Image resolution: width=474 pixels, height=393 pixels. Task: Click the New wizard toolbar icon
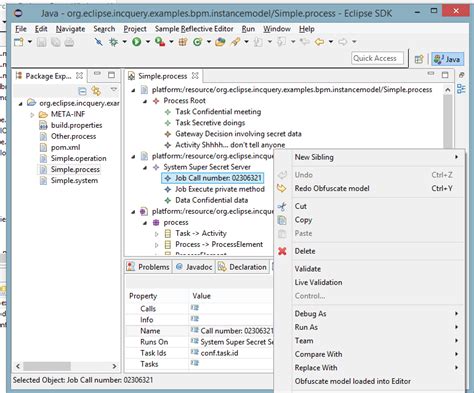(19, 42)
